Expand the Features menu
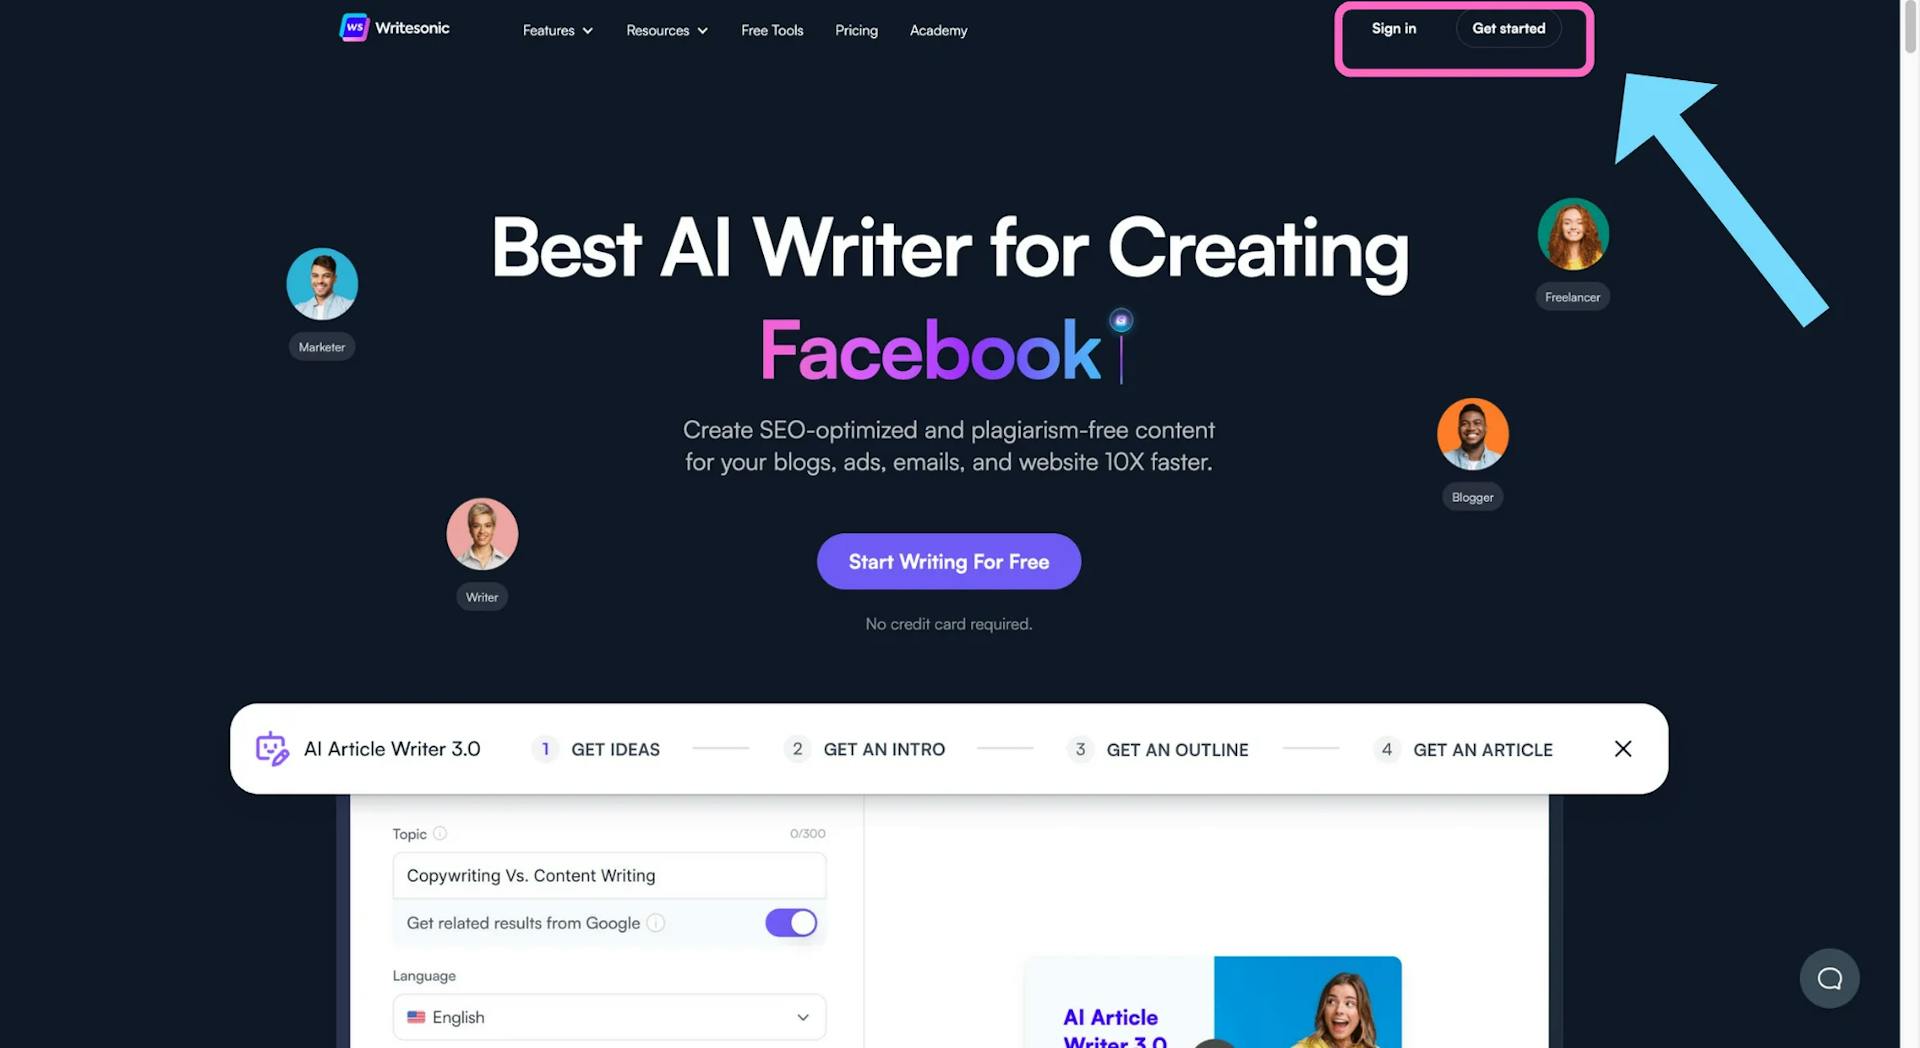Image resolution: width=1920 pixels, height=1048 pixels. 558,30
